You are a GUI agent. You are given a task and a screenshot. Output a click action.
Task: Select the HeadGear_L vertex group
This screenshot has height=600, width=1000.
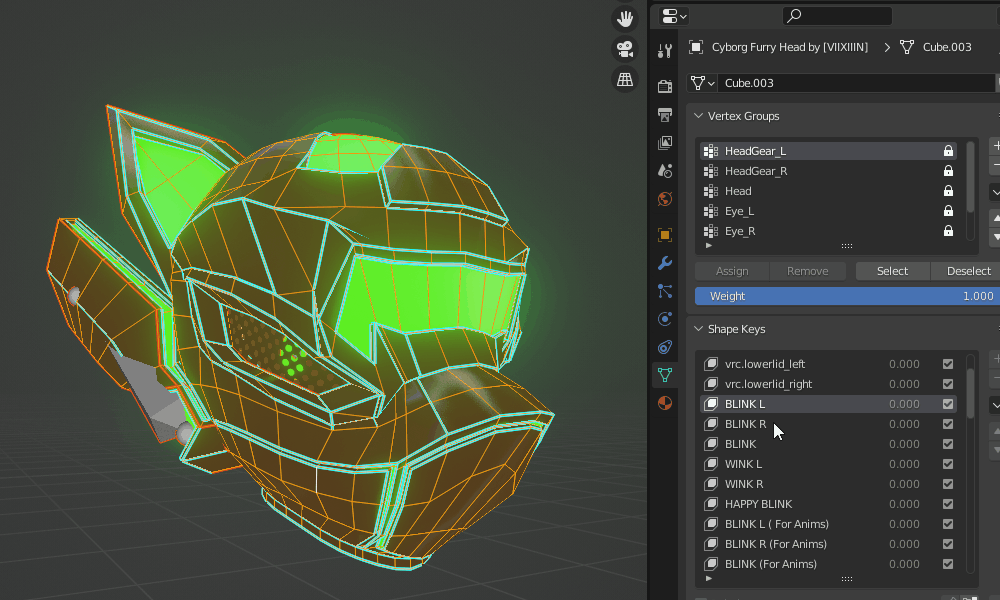point(828,151)
